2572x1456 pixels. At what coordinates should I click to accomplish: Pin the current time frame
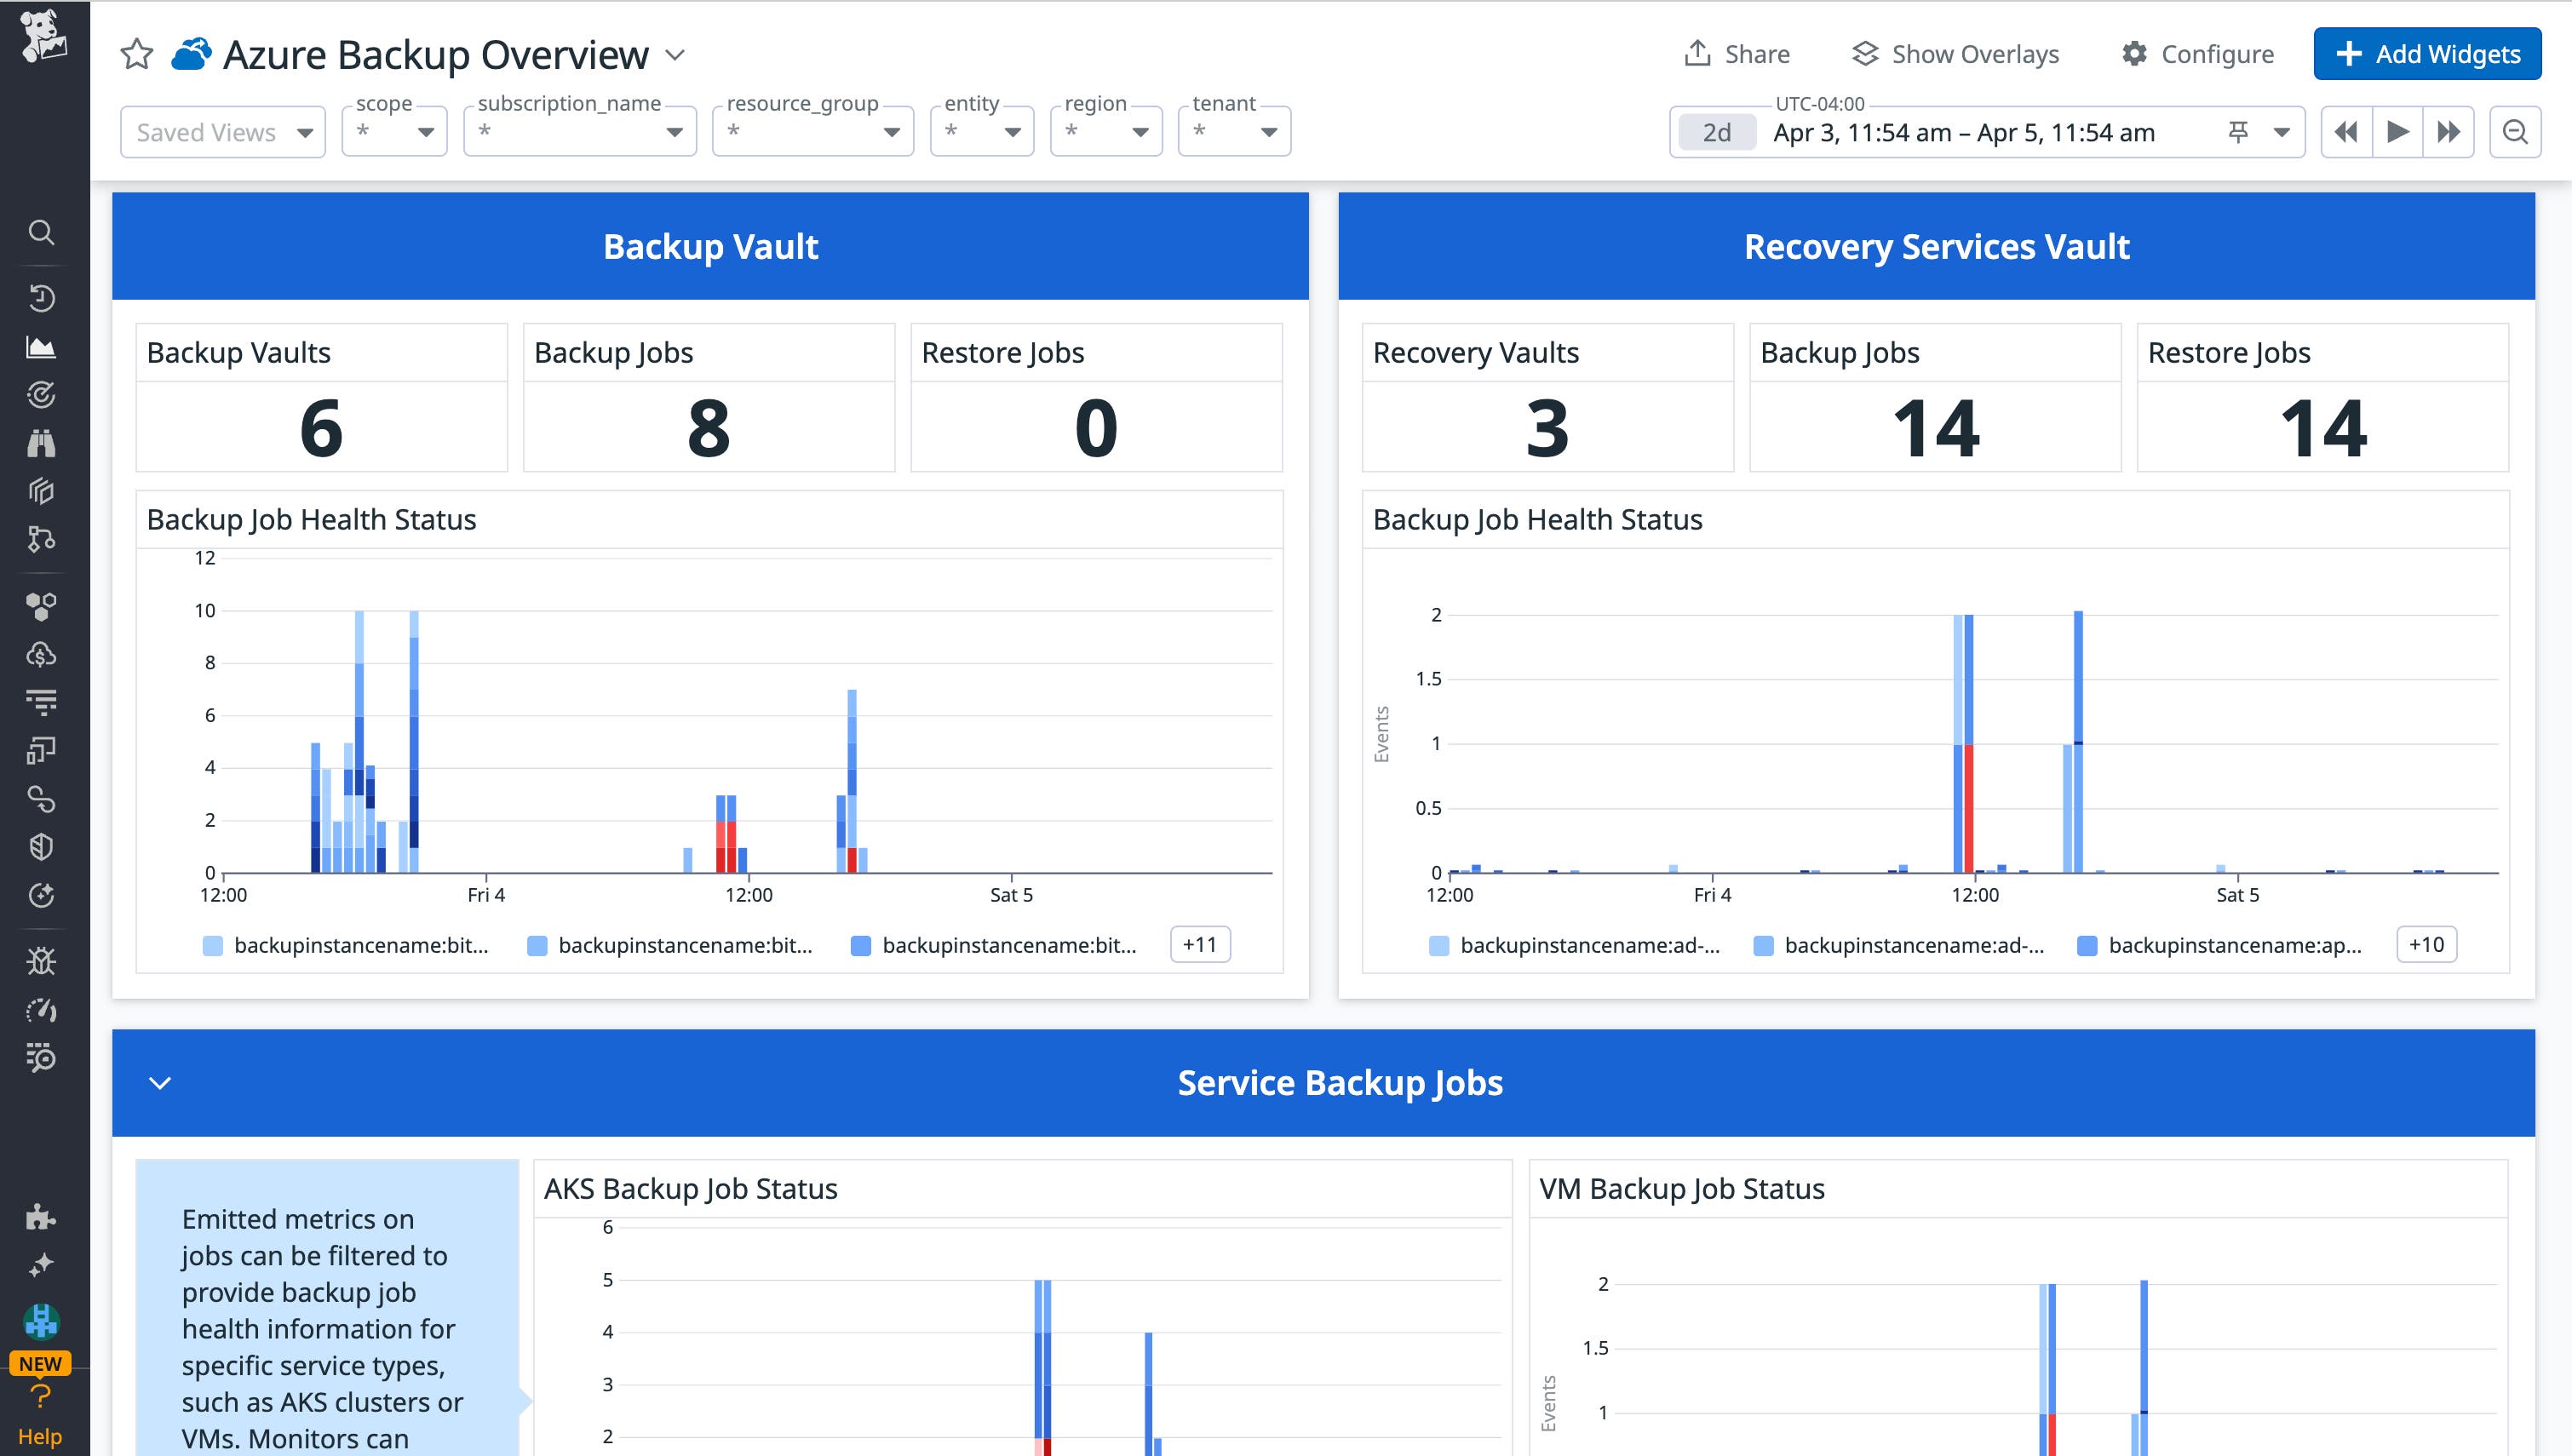coord(2240,131)
